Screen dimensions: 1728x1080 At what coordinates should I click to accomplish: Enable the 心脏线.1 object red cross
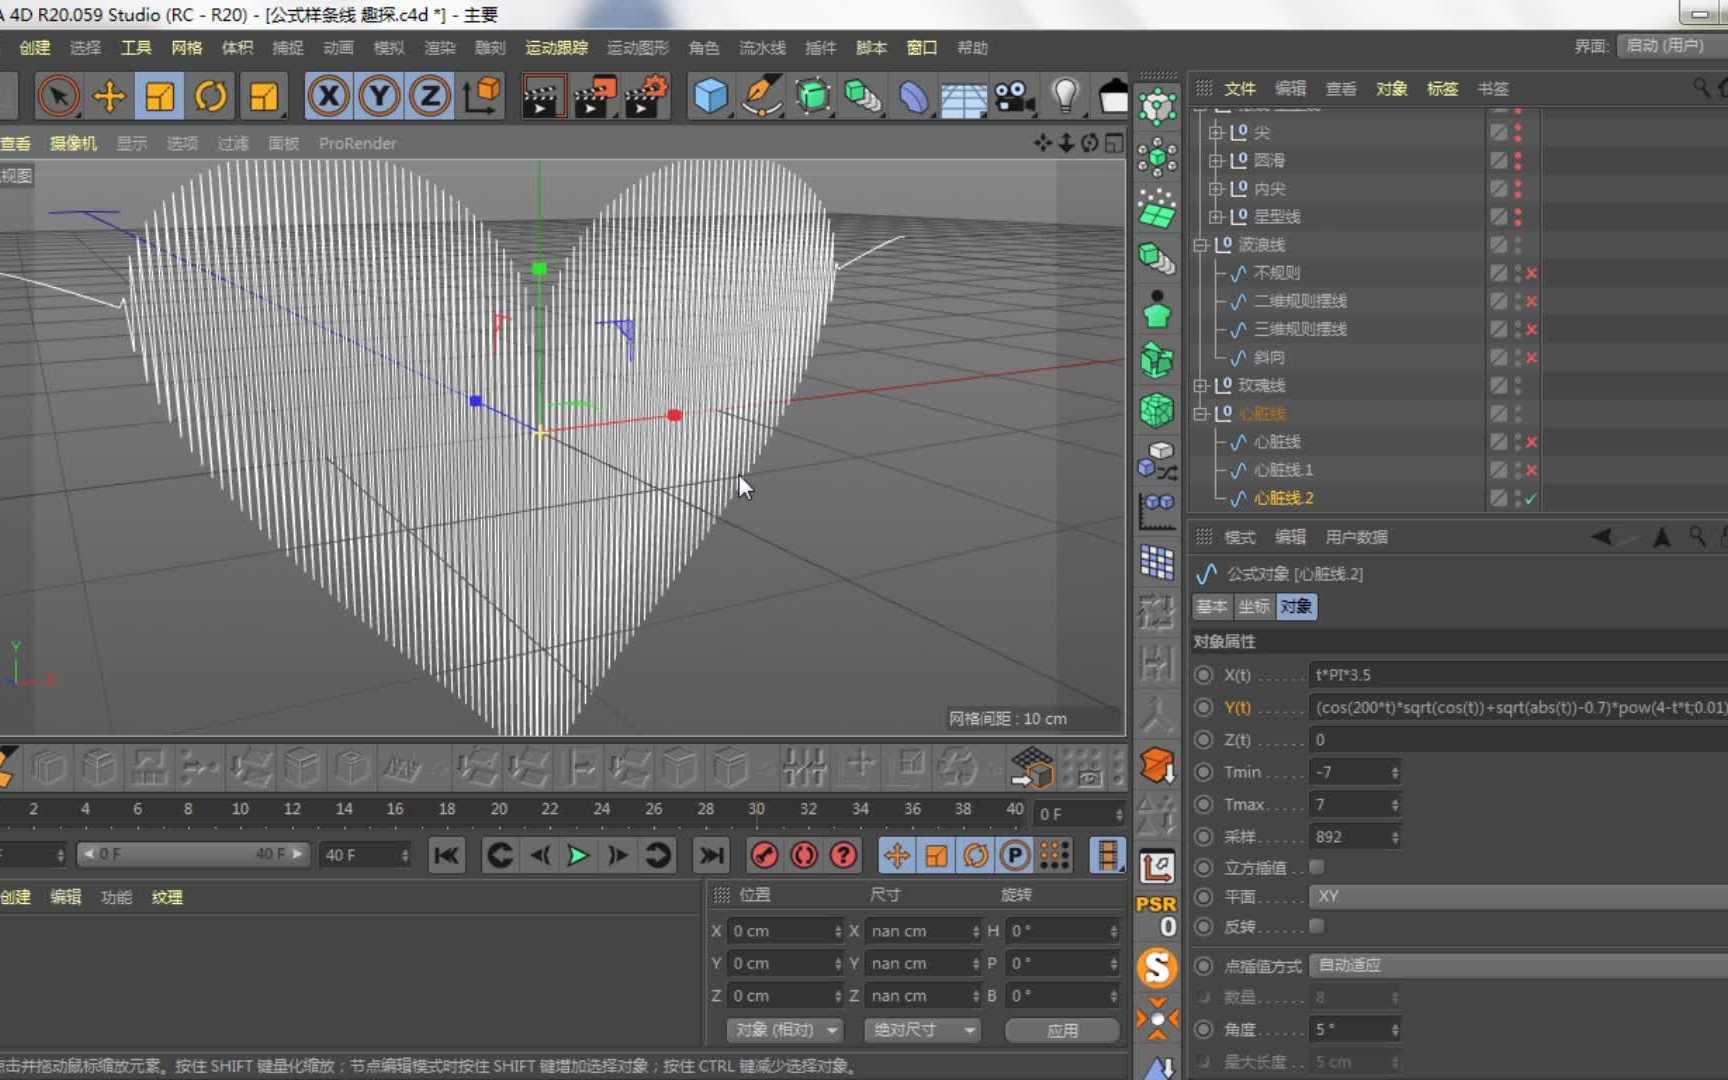pyautogui.click(x=1531, y=470)
